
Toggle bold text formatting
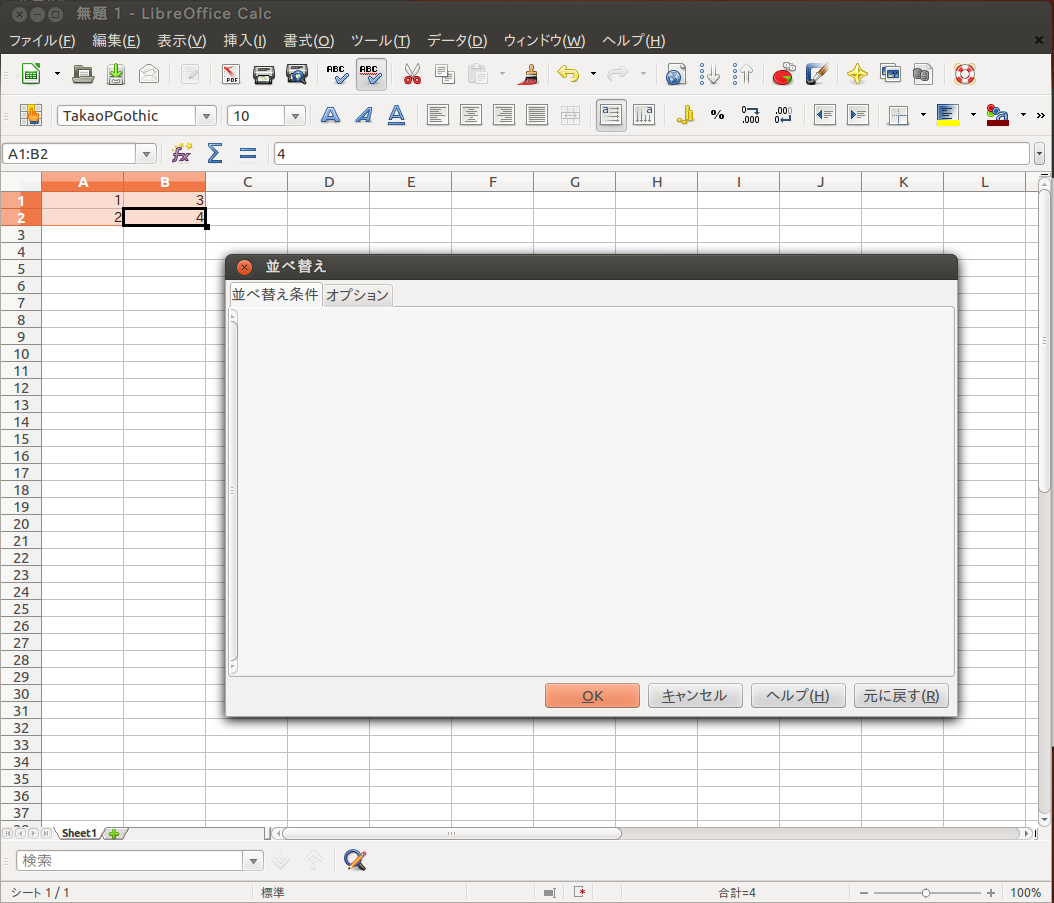coord(330,115)
